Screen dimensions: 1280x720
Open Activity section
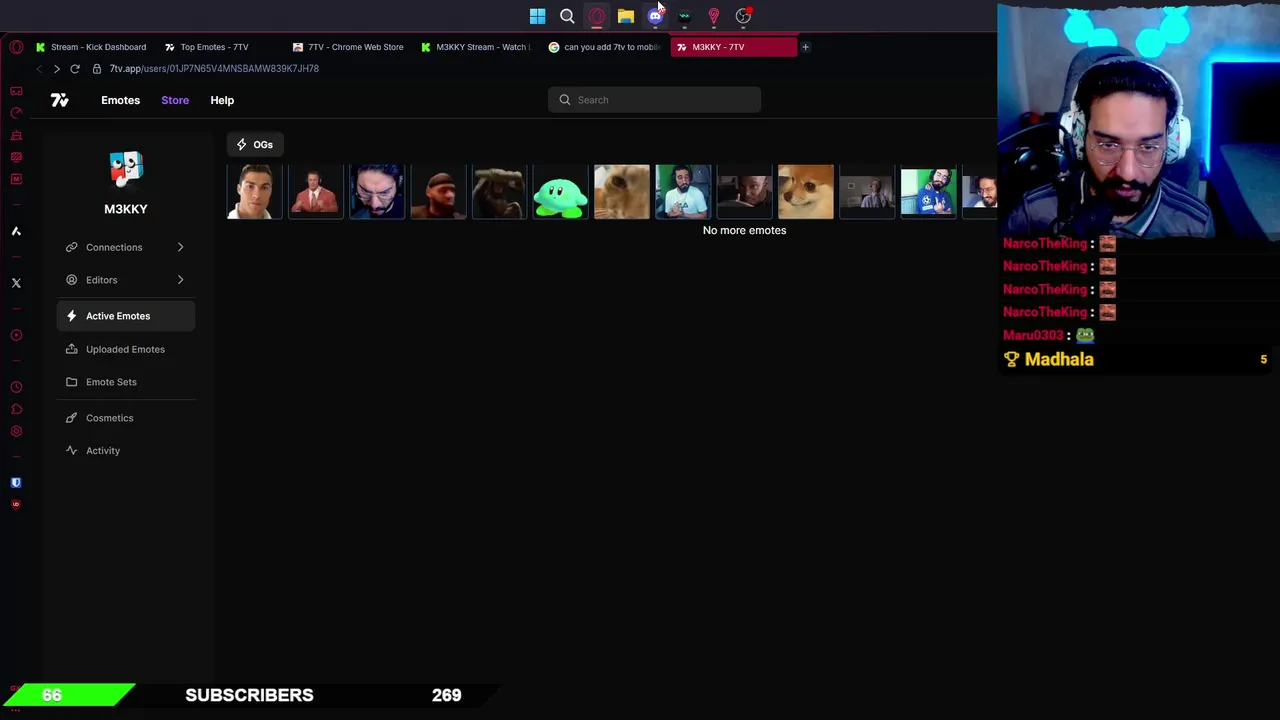click(126, 450)
